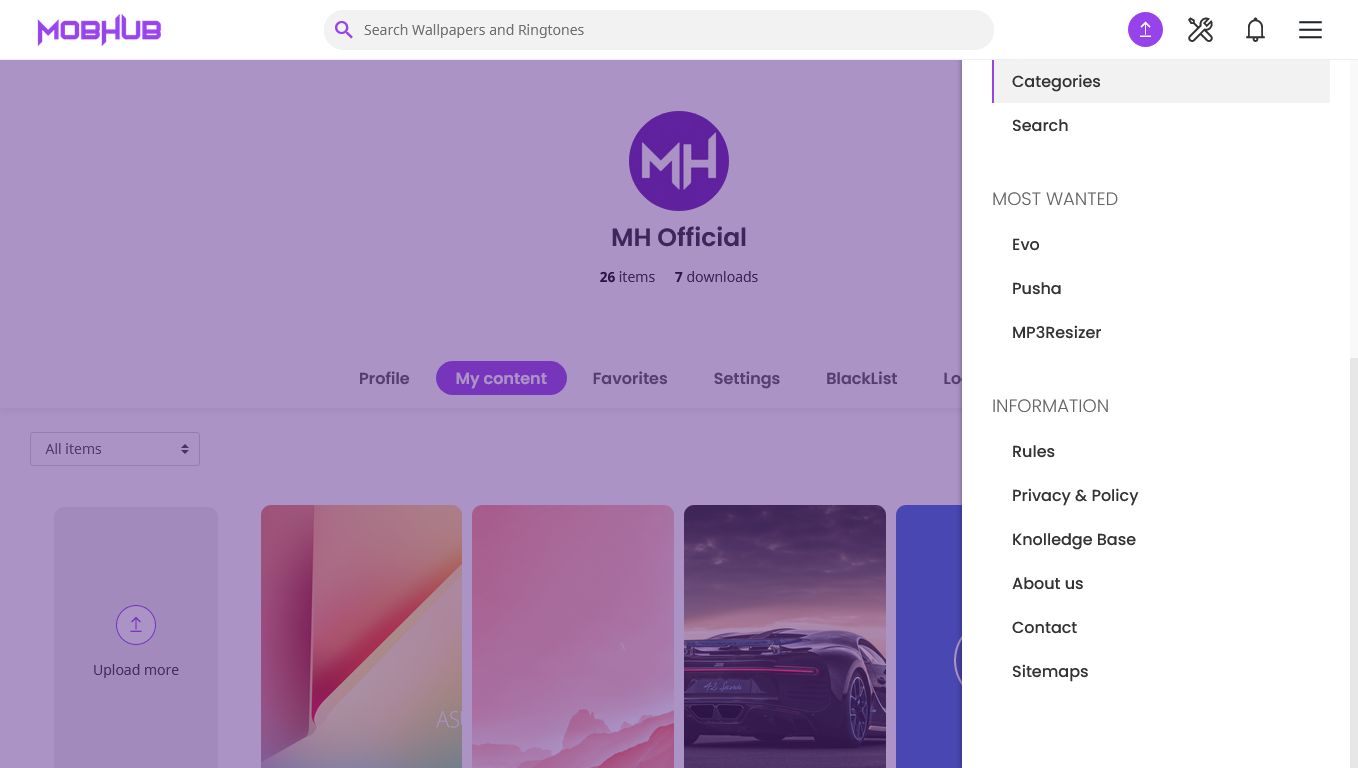Open the Favorites tab
Image resolution: width=1358 pixels, height=768 pixels.
pos(630,378)
